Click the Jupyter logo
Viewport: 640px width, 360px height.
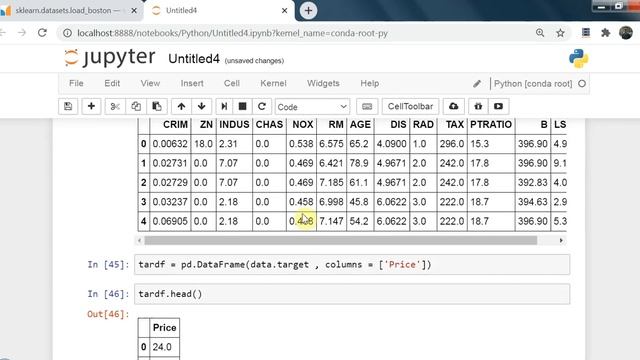click(109, 57)
